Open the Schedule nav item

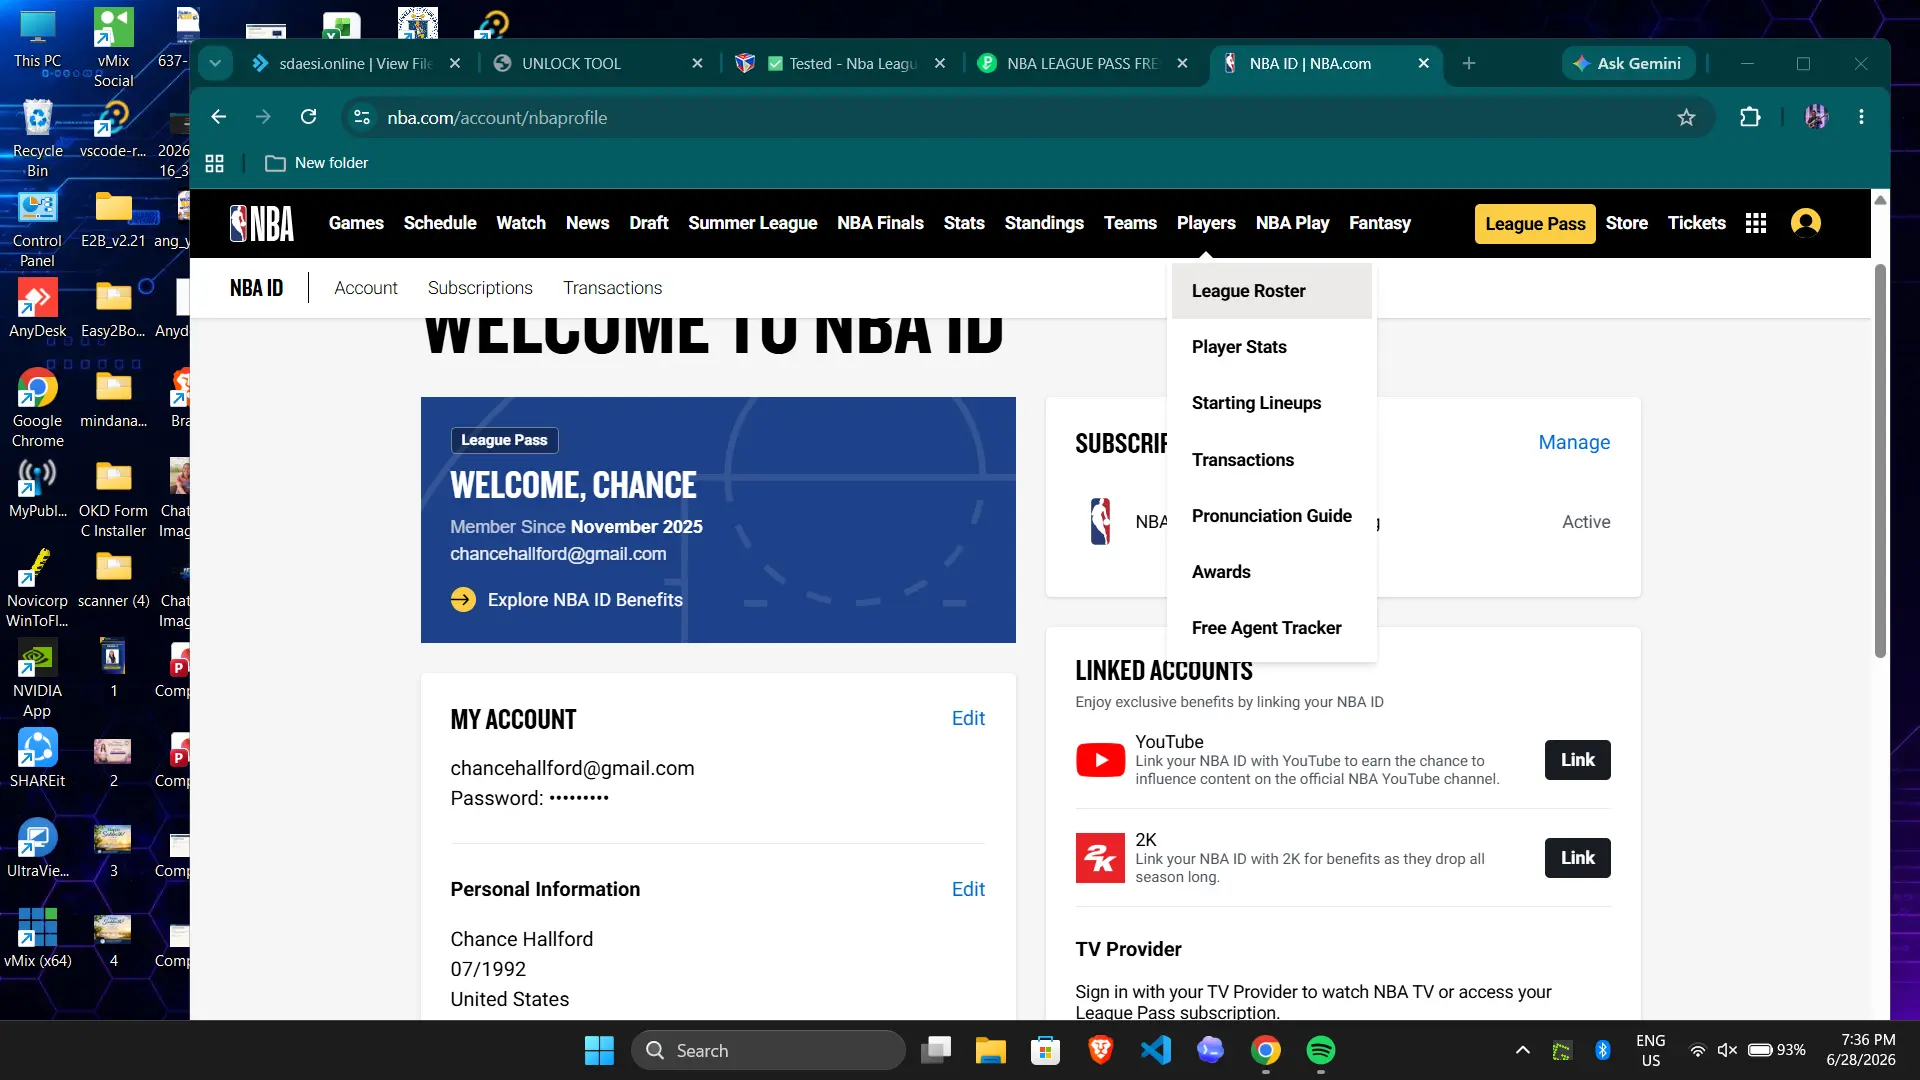point(440,223)
